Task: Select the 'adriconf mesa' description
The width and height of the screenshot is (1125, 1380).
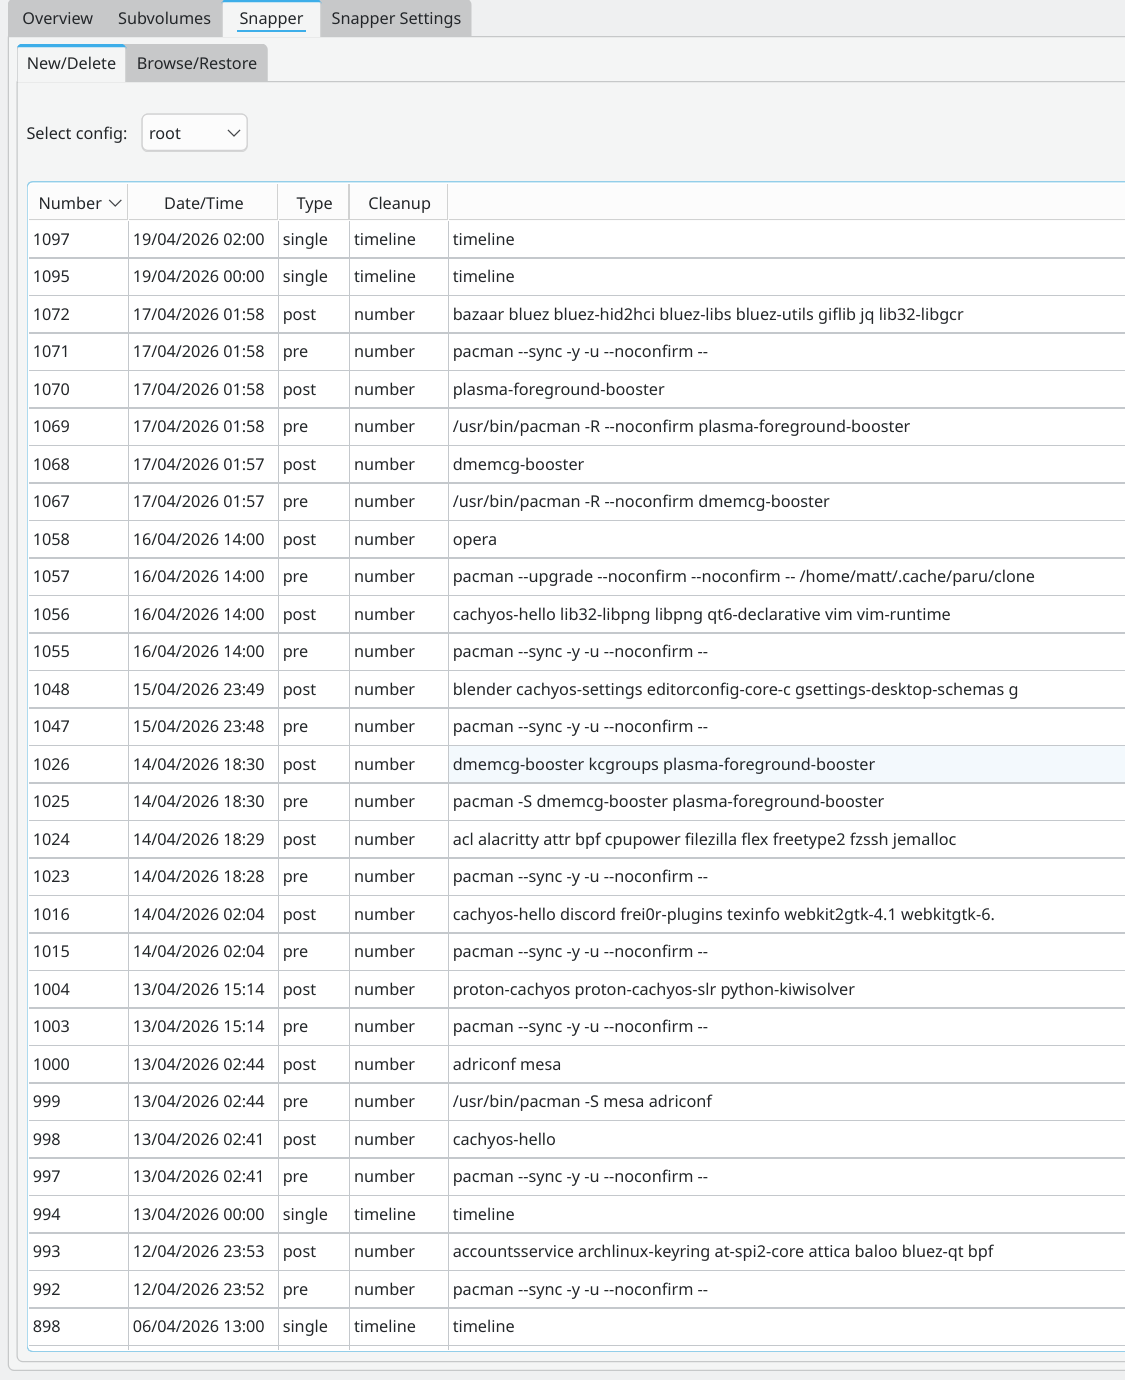Action: (x=506, y=1064)
